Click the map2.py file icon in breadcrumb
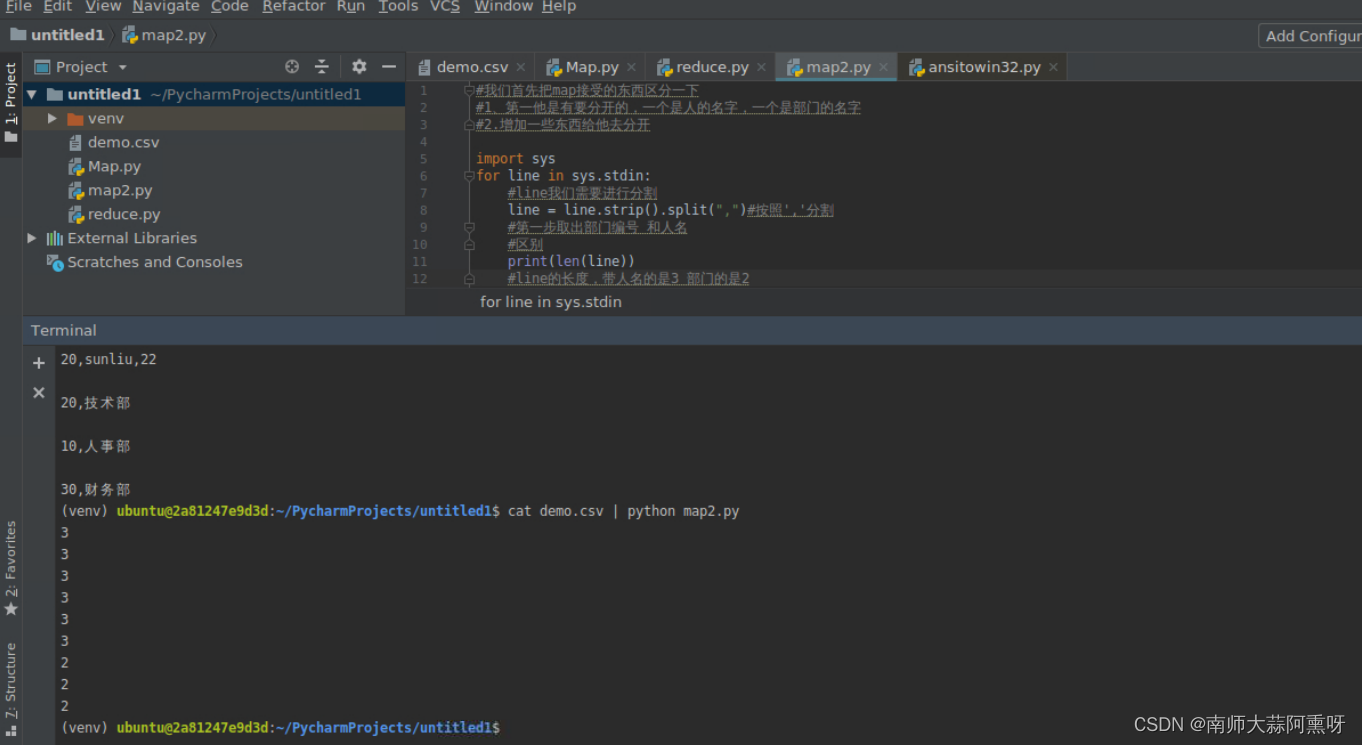This screenshot has height=745, width=1362. click(130, 35)
